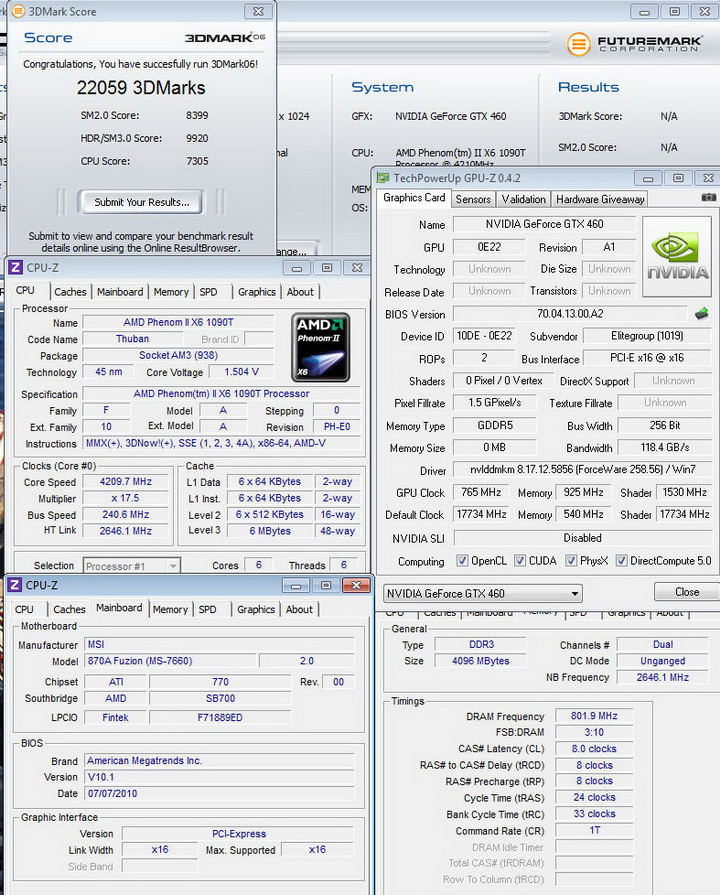This screenshot has width=720, height=895.
Task: Open the NVIDIA GeForce GTX 460 card dropdown
Action: click(482, 594)
